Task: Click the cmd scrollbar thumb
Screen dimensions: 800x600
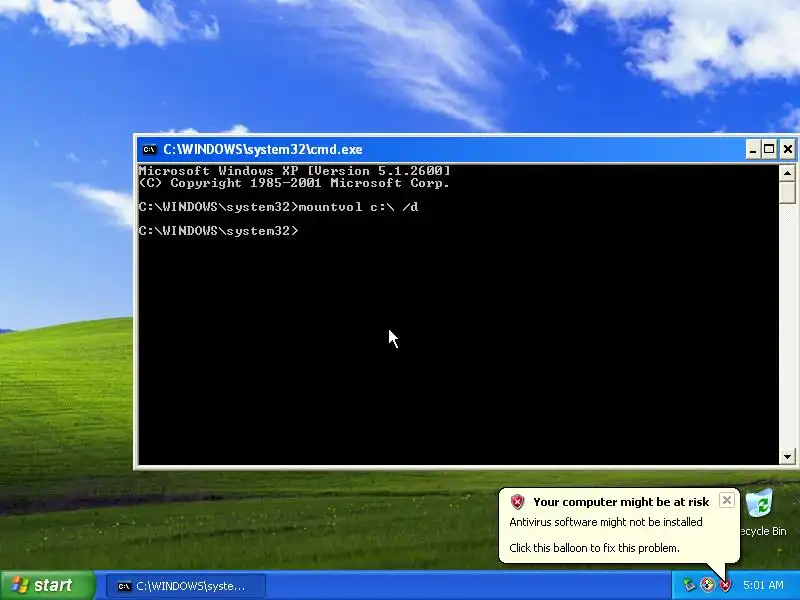Action: (787, 192)
